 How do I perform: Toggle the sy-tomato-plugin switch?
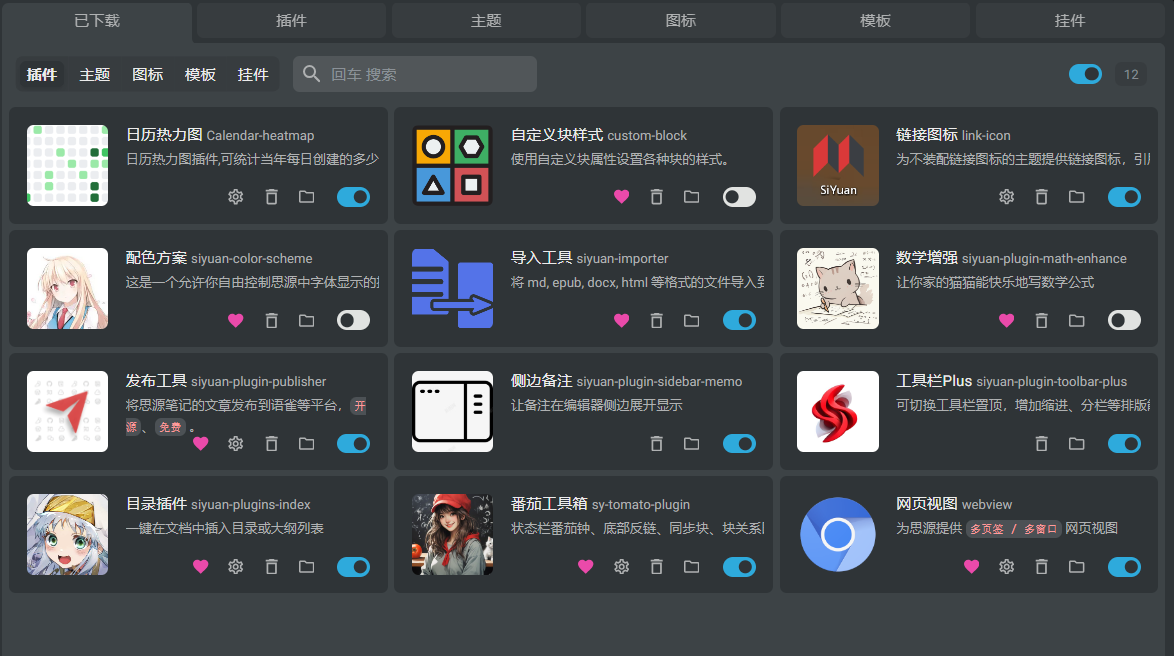739,567
